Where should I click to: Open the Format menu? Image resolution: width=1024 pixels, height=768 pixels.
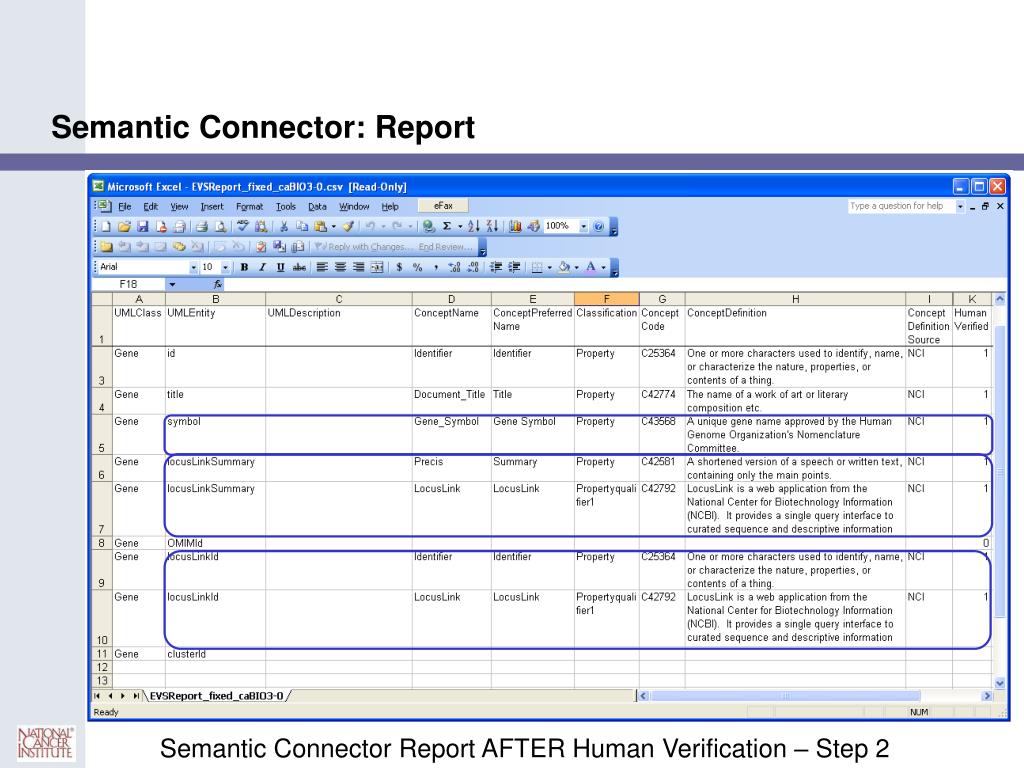pos(249,206)
